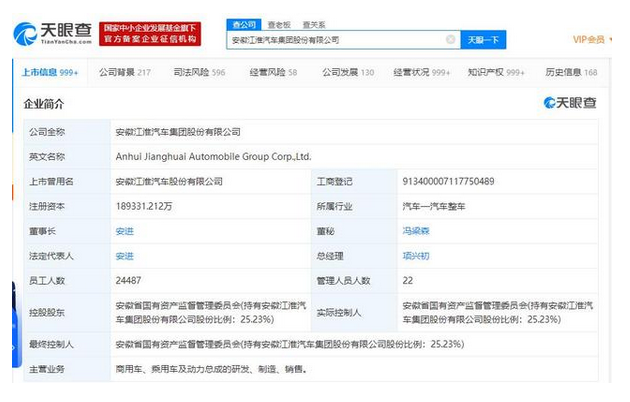The image size is (630, 402).
Task: Open the 司法风险 596 tab
Action: coord(199,73)
